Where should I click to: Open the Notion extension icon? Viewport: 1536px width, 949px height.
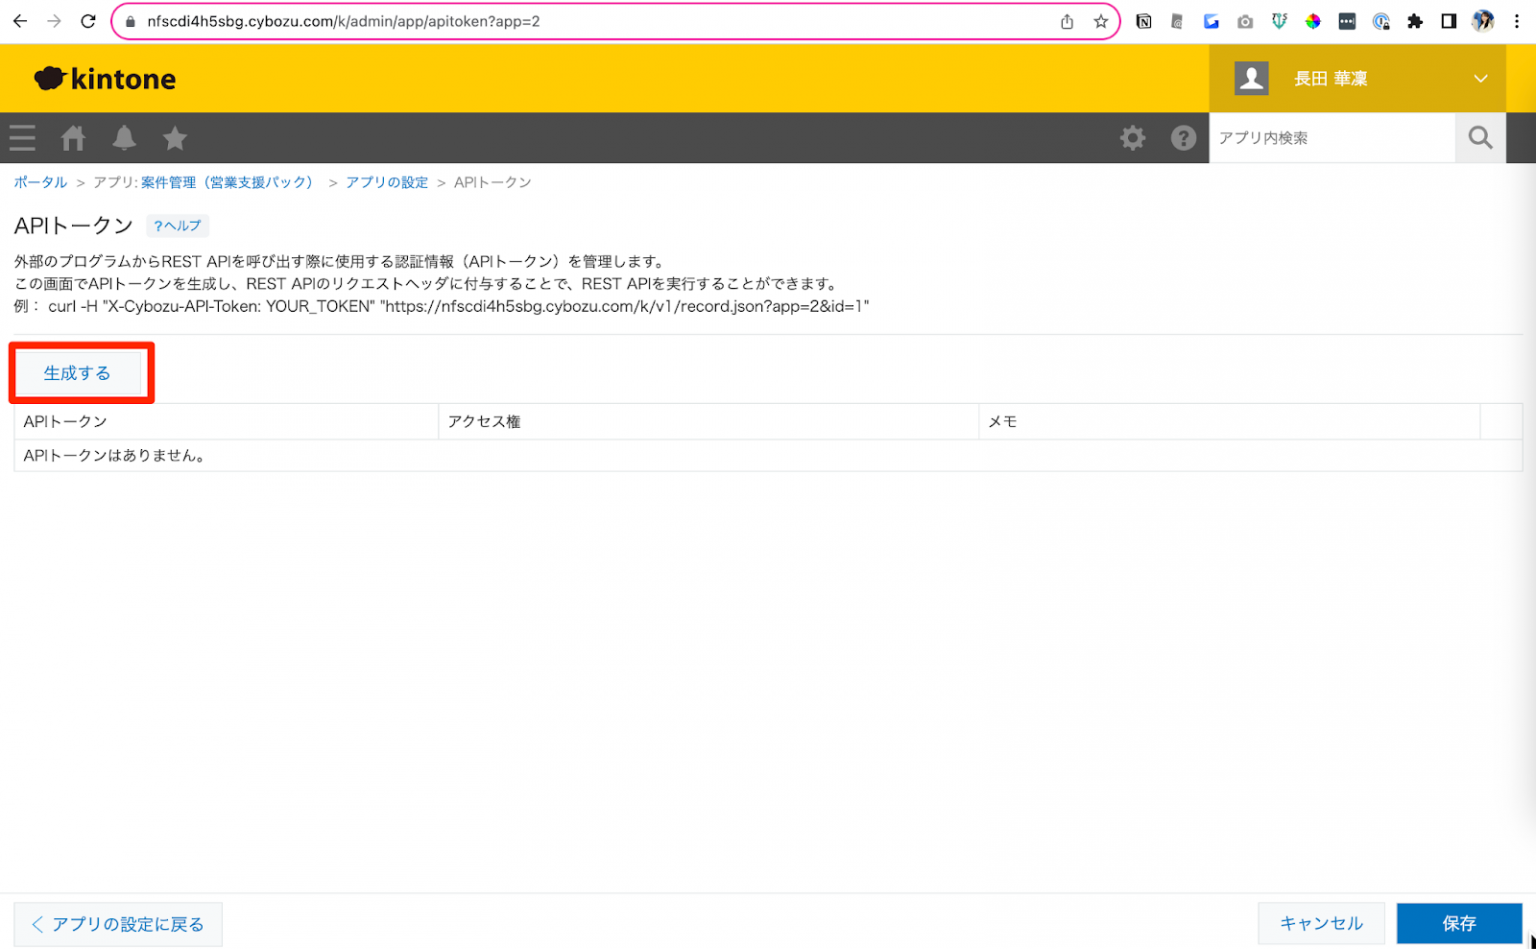point(1143,21)
